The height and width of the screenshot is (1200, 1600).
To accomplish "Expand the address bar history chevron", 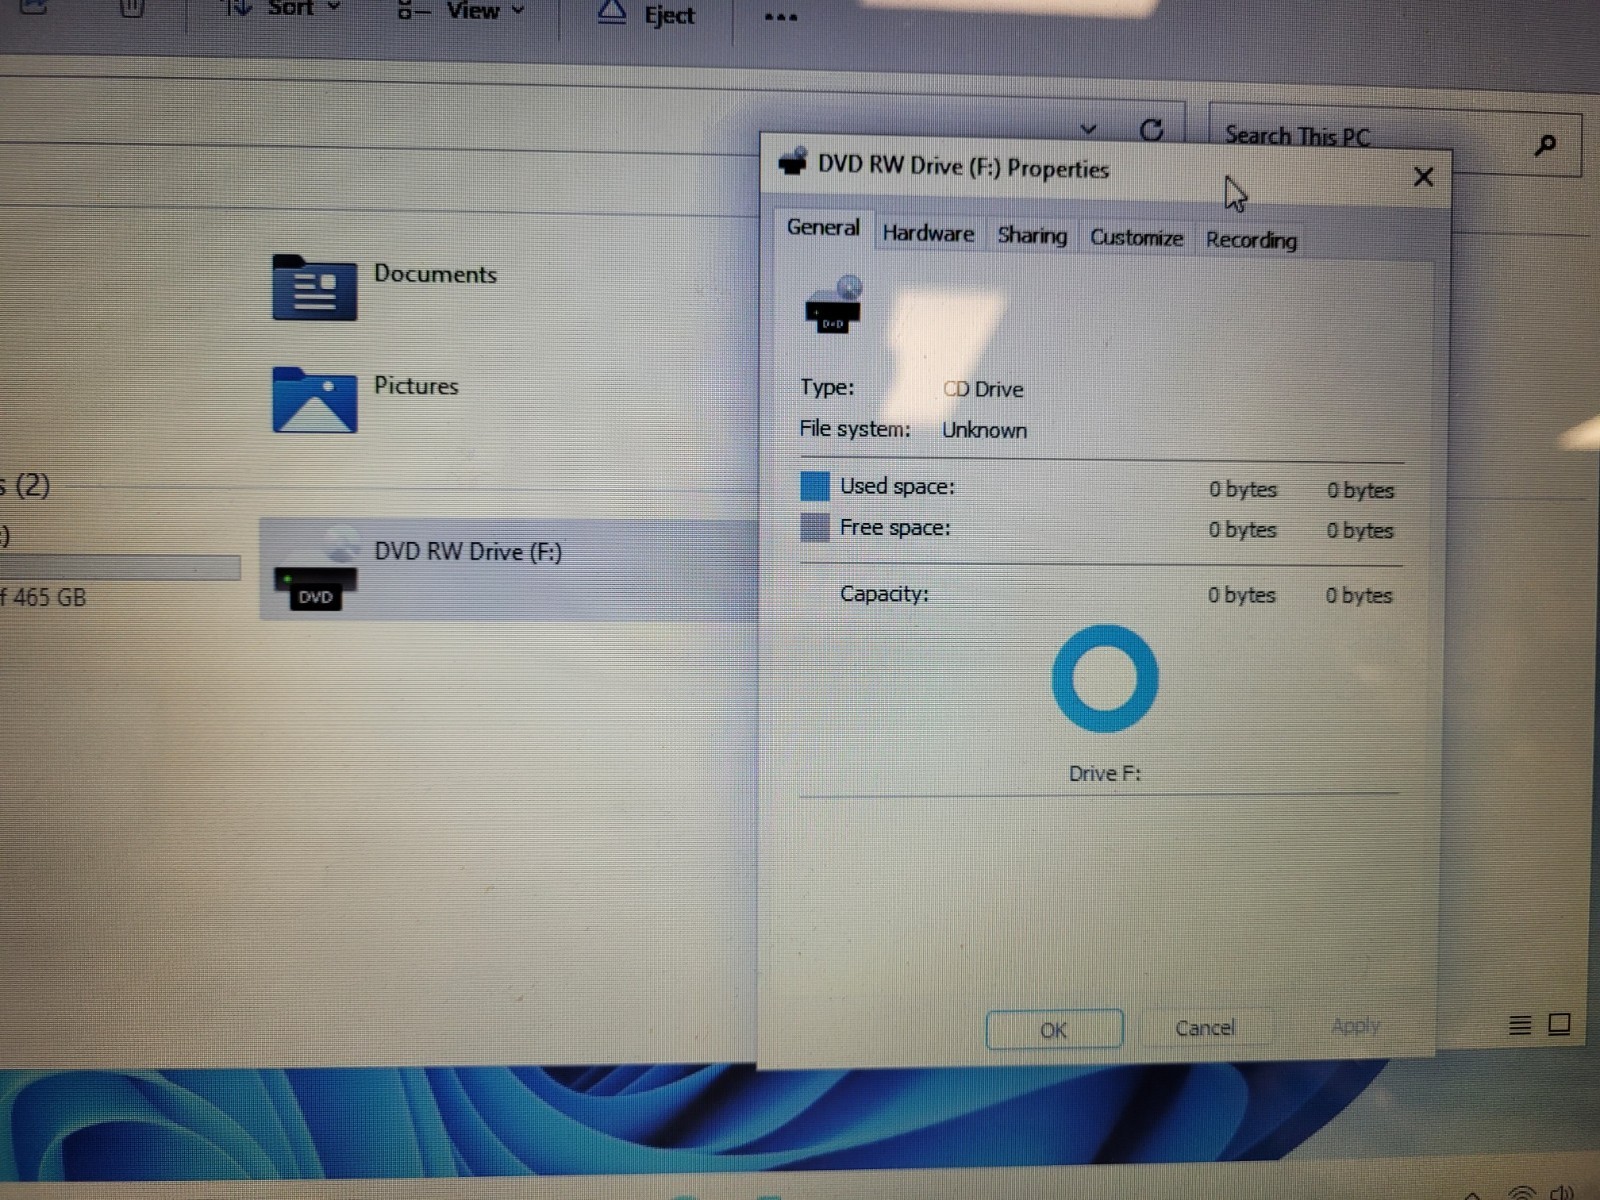I will [1089, 128].
